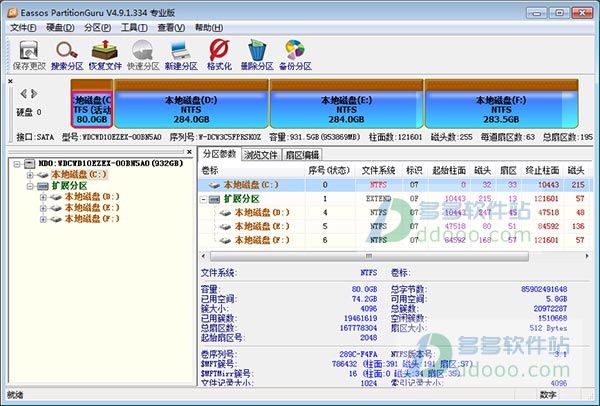The width and height of the screenshot is (600, 406).
Task: Open the 帮助(H) menu
Action: [209, 28]
